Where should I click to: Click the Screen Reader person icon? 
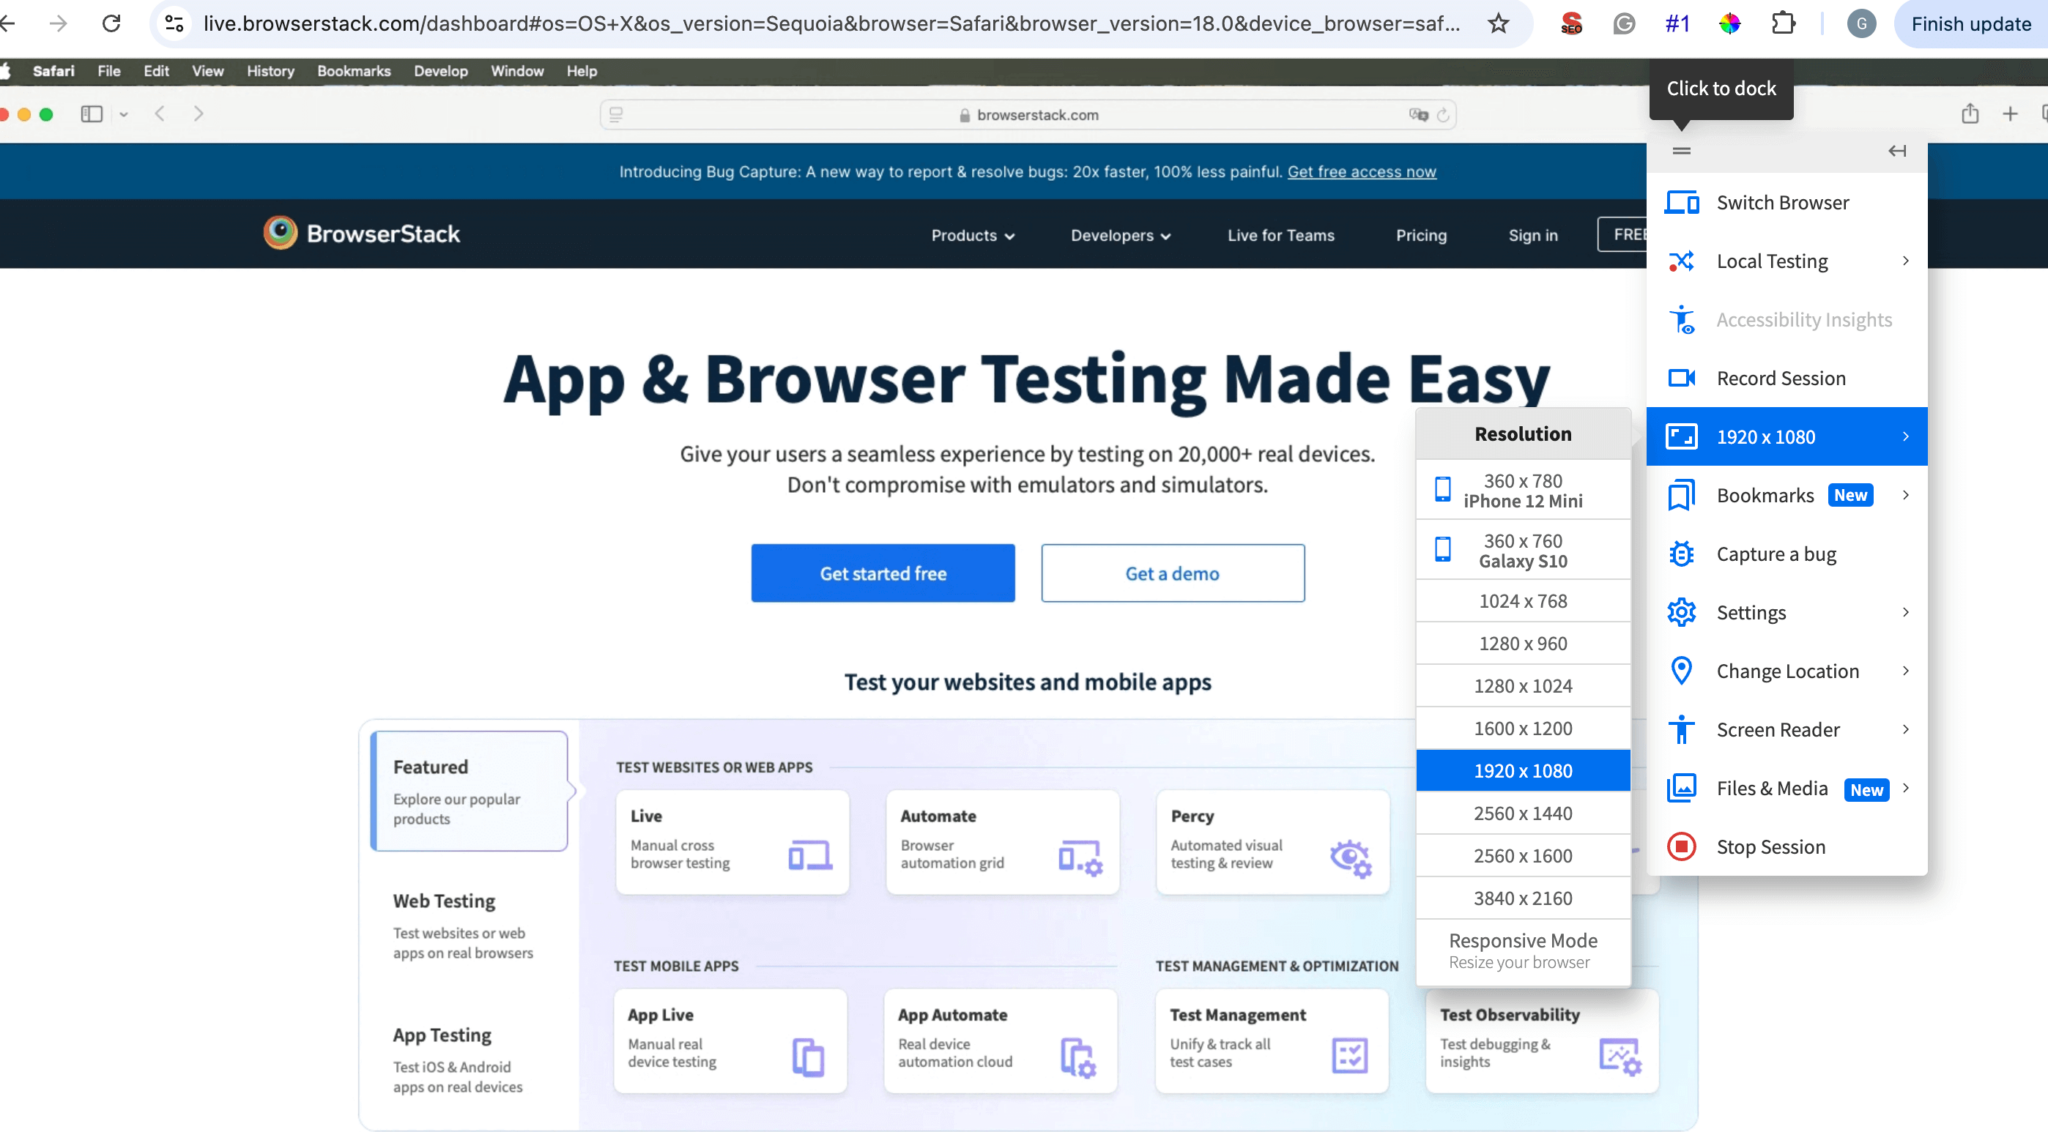(x=1681, y=730)
